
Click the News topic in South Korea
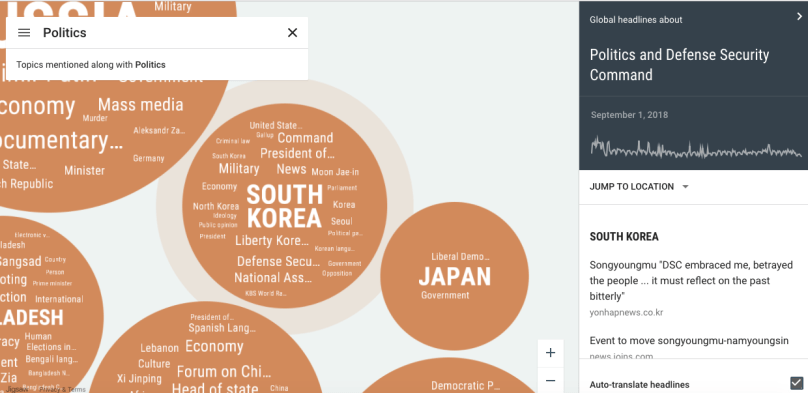coord(291,169)
